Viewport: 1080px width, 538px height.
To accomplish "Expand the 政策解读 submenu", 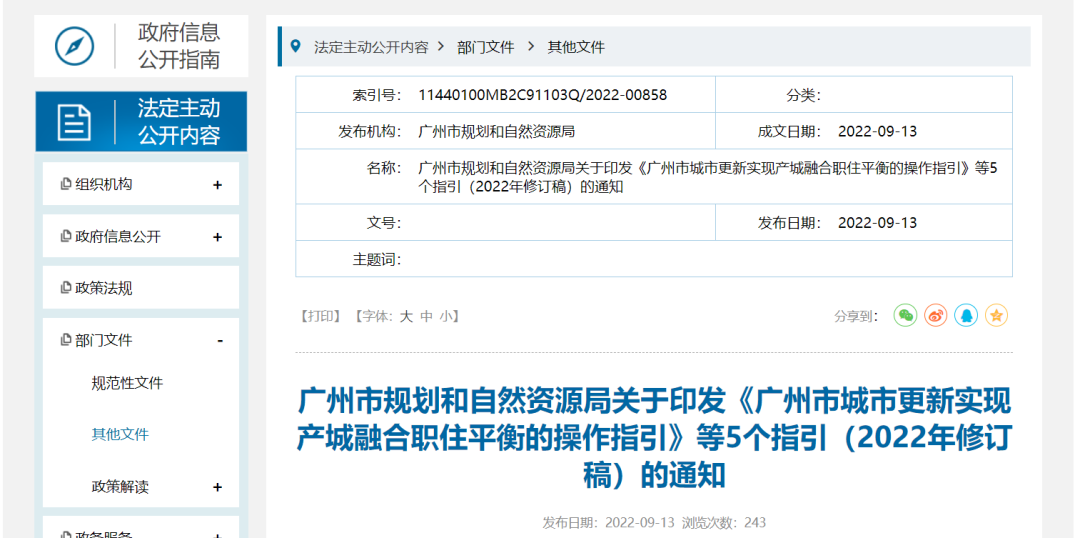I will [217, 487].
